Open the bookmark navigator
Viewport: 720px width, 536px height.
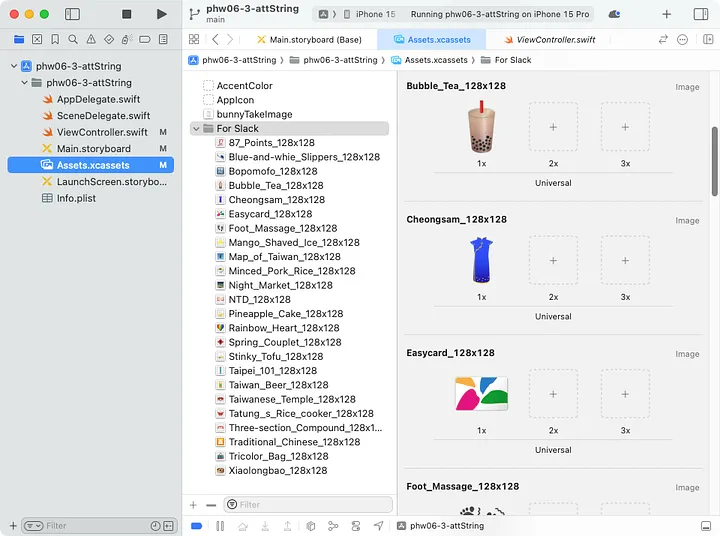click(x=55, y=39)
